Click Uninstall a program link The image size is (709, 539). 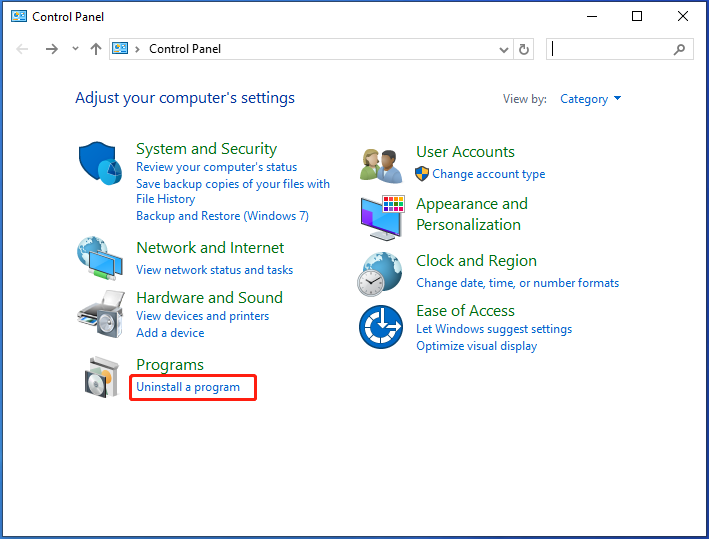188,387
